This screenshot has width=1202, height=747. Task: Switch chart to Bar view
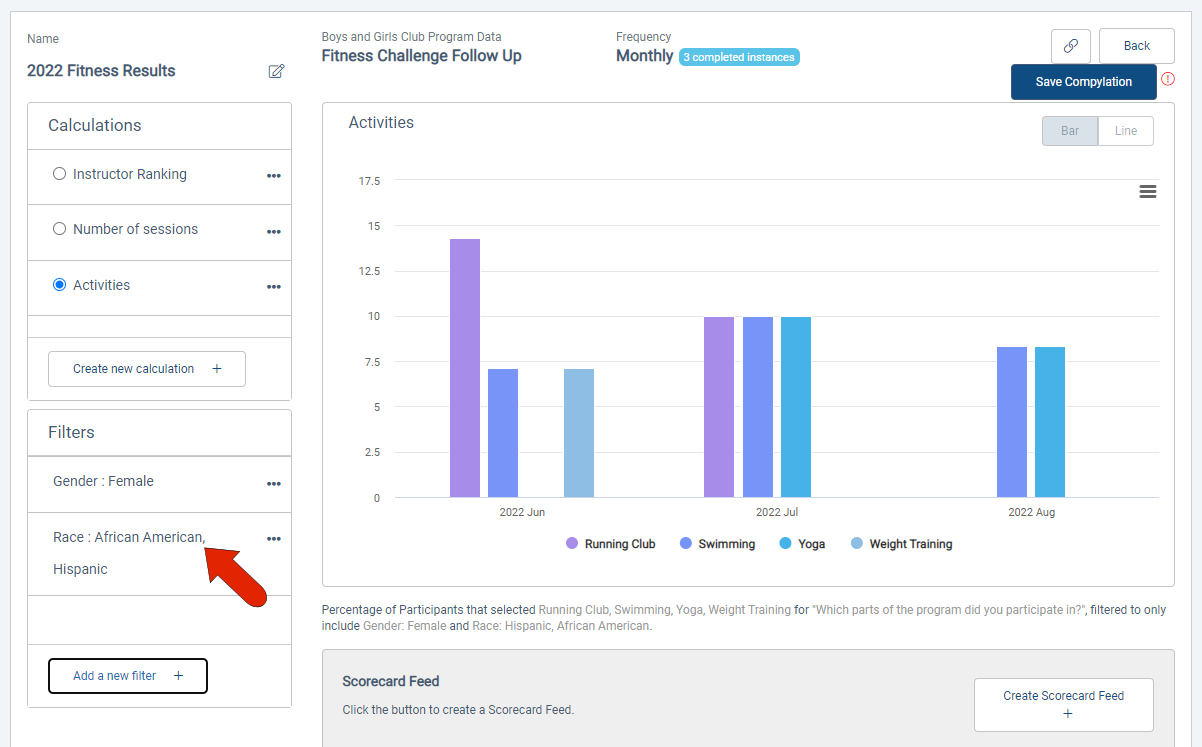(1070, 131)
